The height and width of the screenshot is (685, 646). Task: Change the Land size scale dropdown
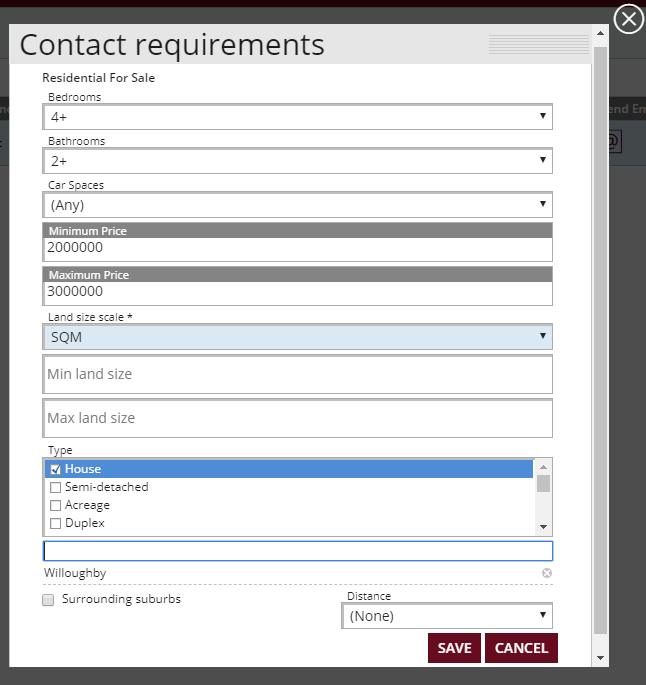(298, 337)
